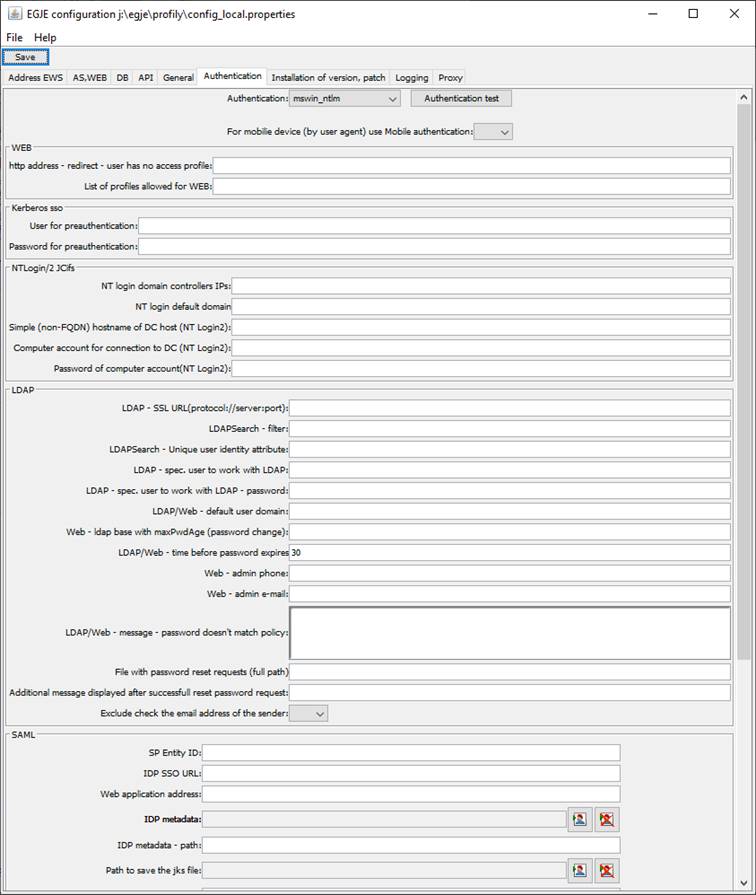Image resolution: width=756 pixels, height=895 pixels.
Task: Focus File with password reset requests field
Action: pyautogui.click(x=510, y=672)
